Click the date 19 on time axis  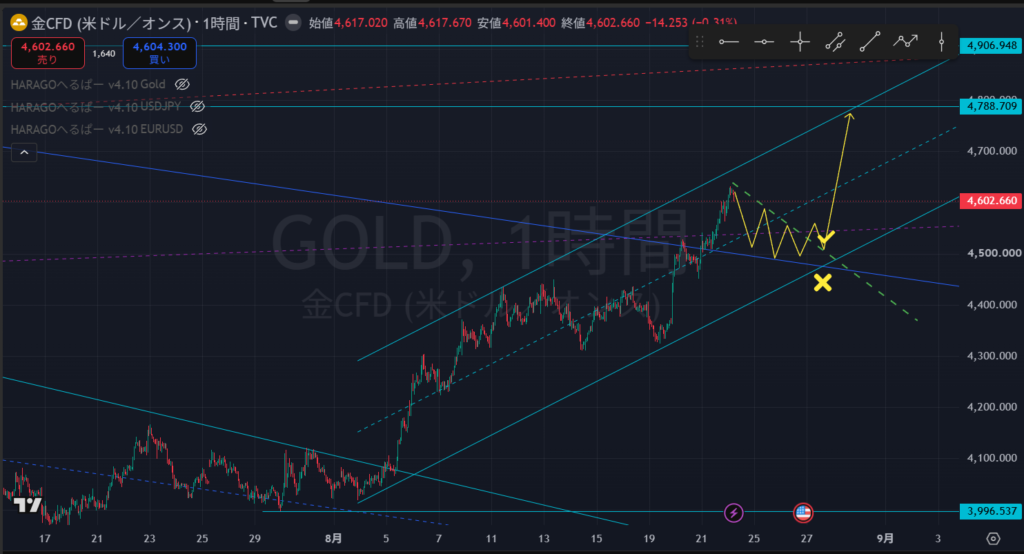pos(649,538)
